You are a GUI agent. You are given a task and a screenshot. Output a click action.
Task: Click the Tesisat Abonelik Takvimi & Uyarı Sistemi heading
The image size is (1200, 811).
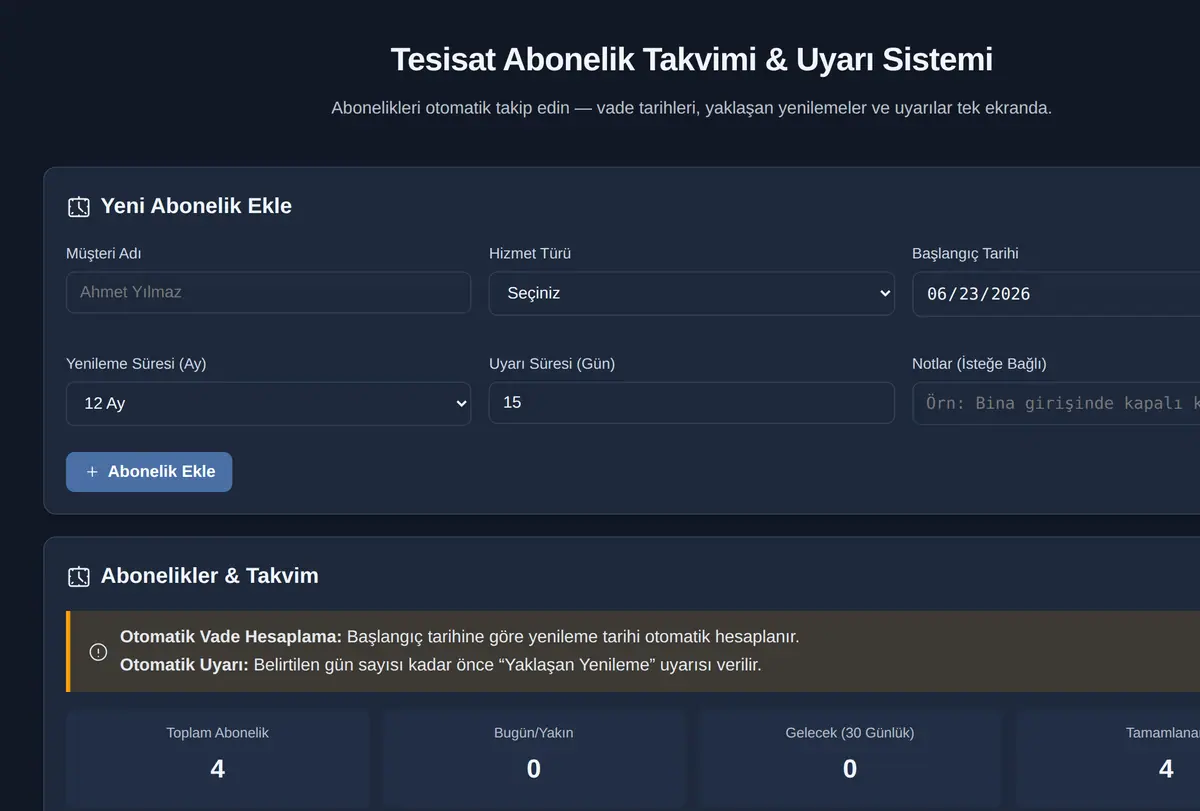point(691,59)
